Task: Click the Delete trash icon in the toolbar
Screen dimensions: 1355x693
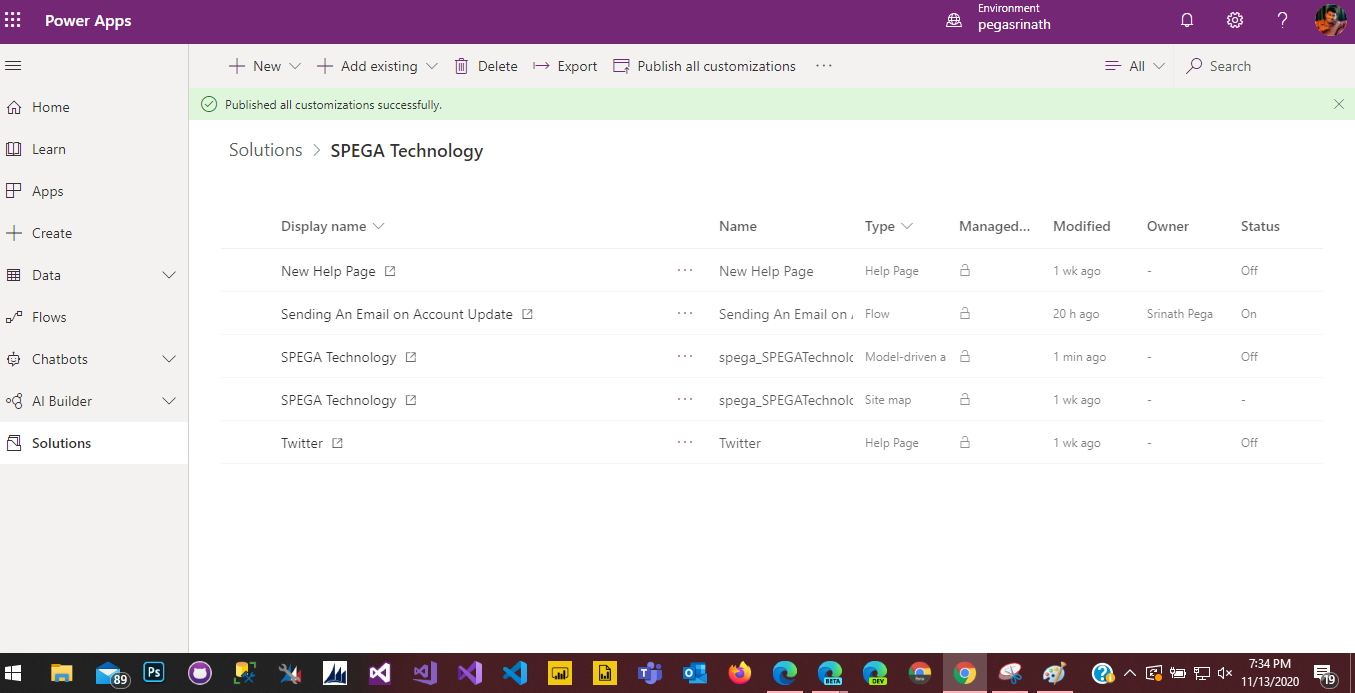Action: (461, 66)
